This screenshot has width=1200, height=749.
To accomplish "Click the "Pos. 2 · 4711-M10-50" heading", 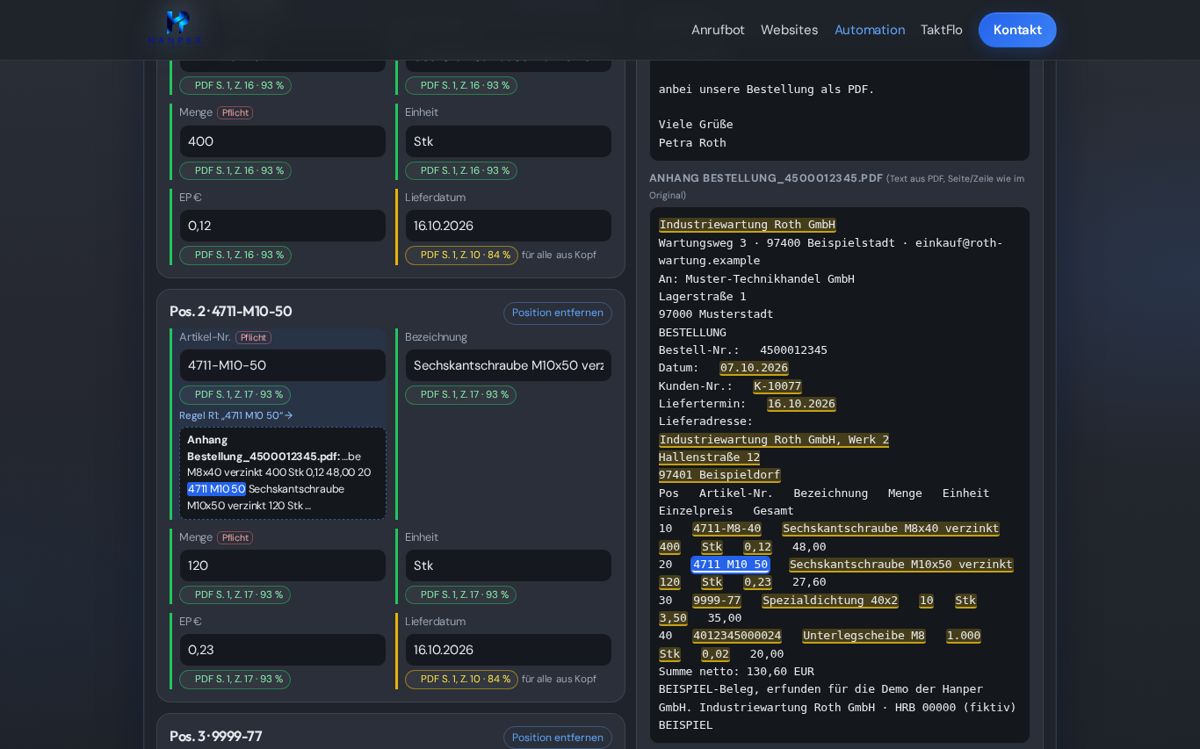I will pyautogui.click(x=231, y=312).
